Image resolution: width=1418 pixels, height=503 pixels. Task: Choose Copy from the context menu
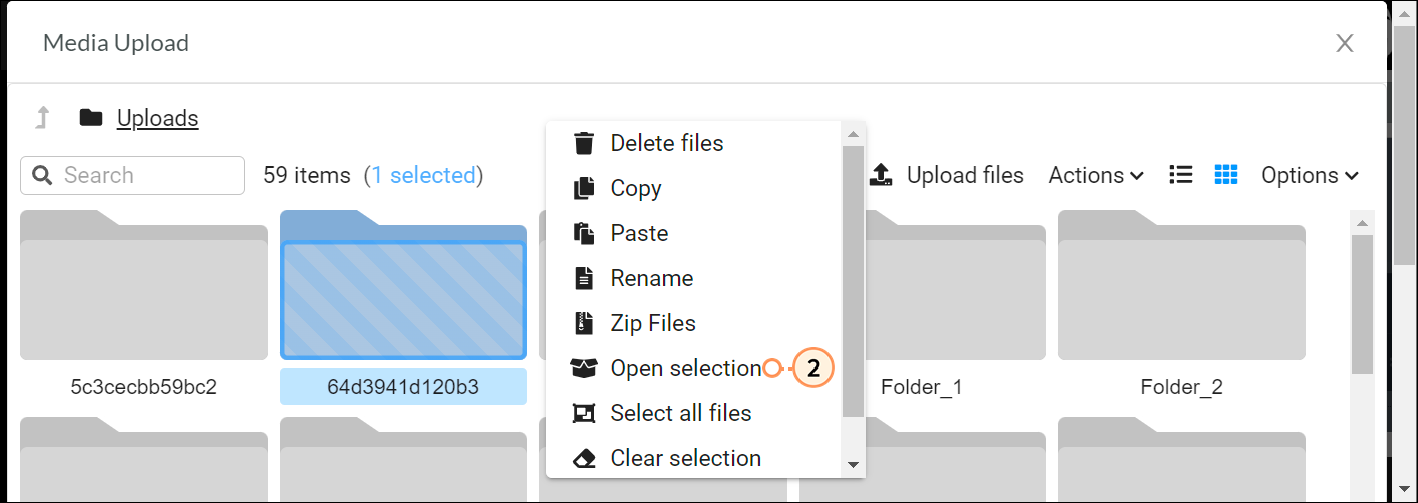(x=695, y=188)
